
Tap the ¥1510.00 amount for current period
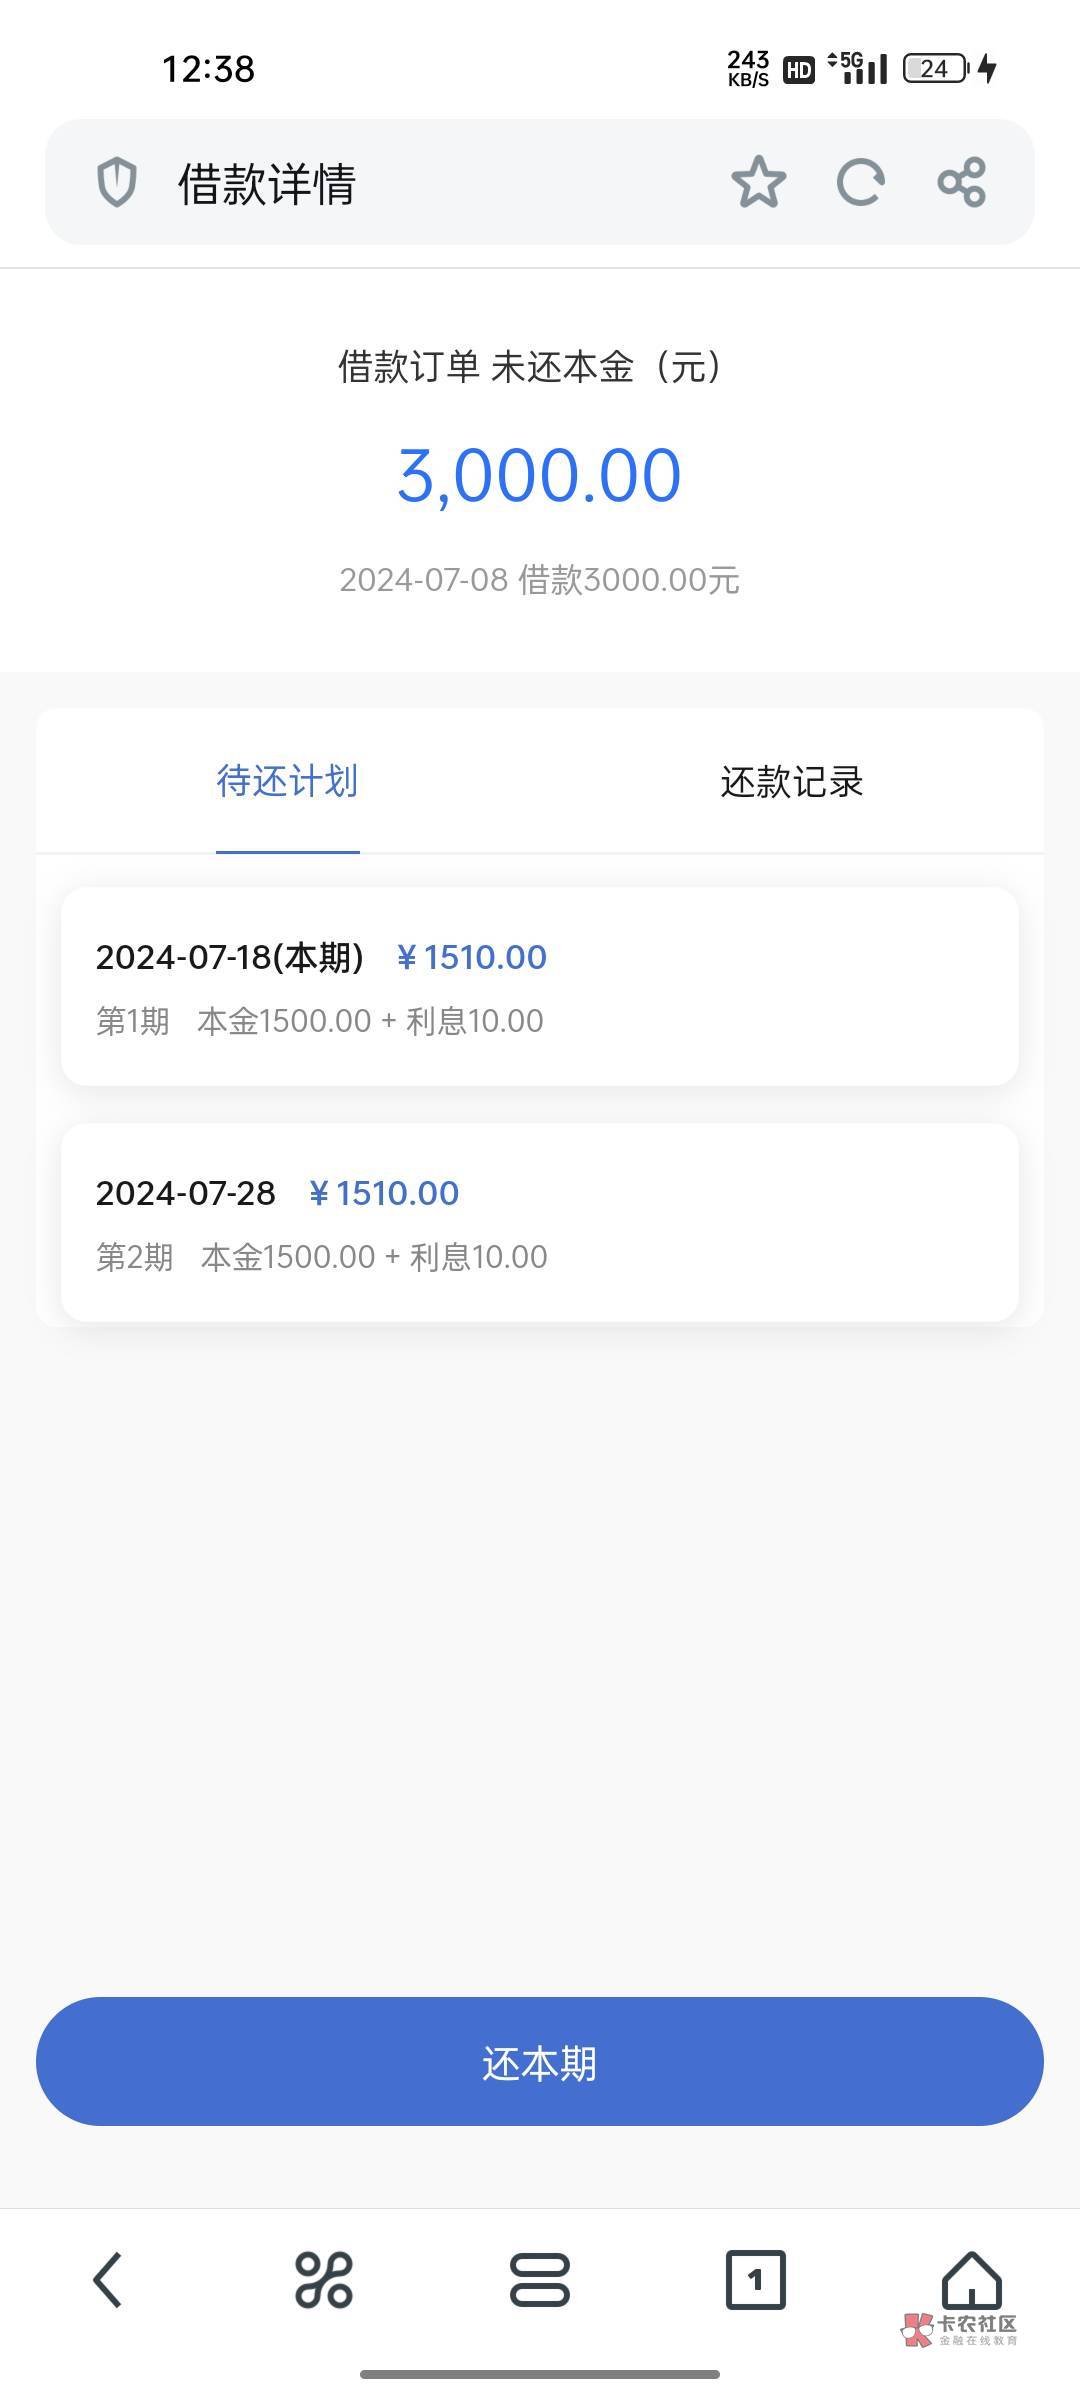472,958
